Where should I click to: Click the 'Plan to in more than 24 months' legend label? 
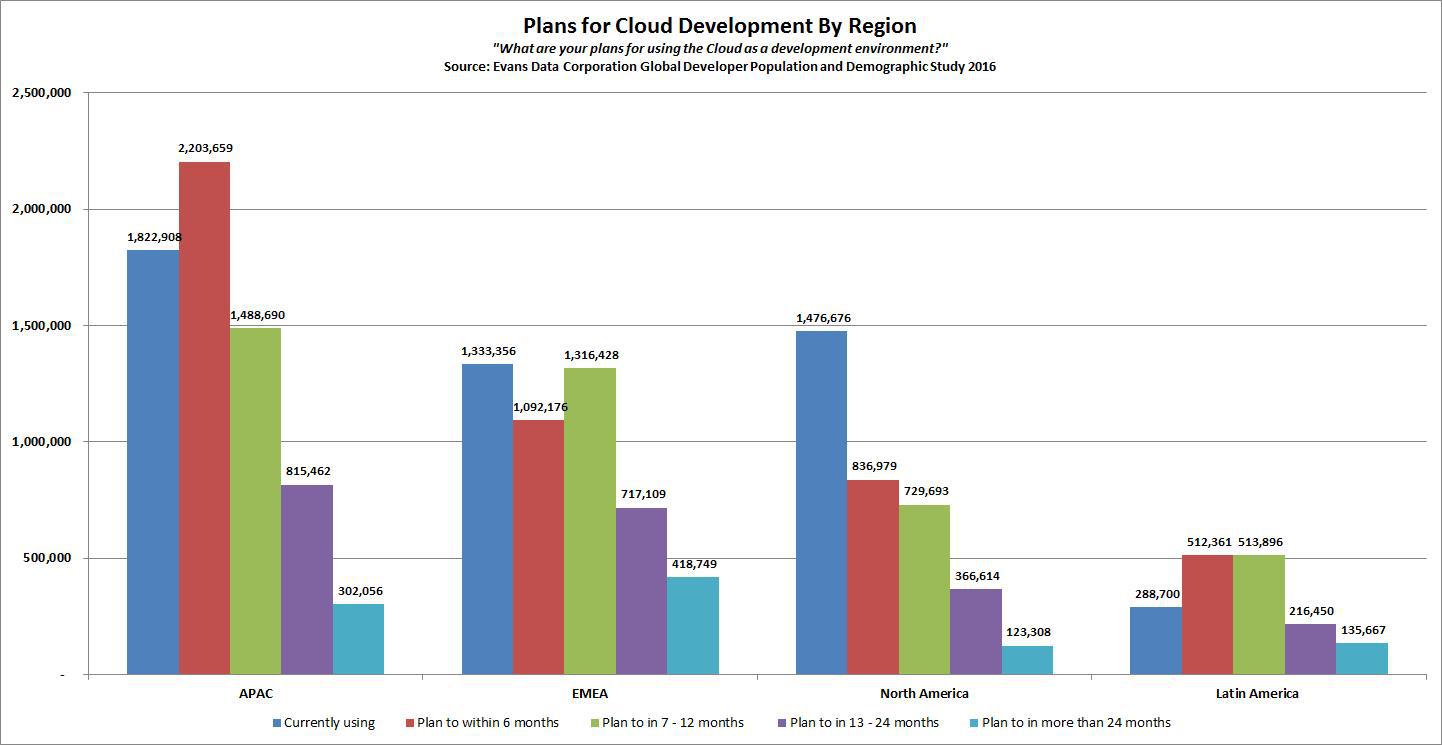click(x=1075, y=722)
